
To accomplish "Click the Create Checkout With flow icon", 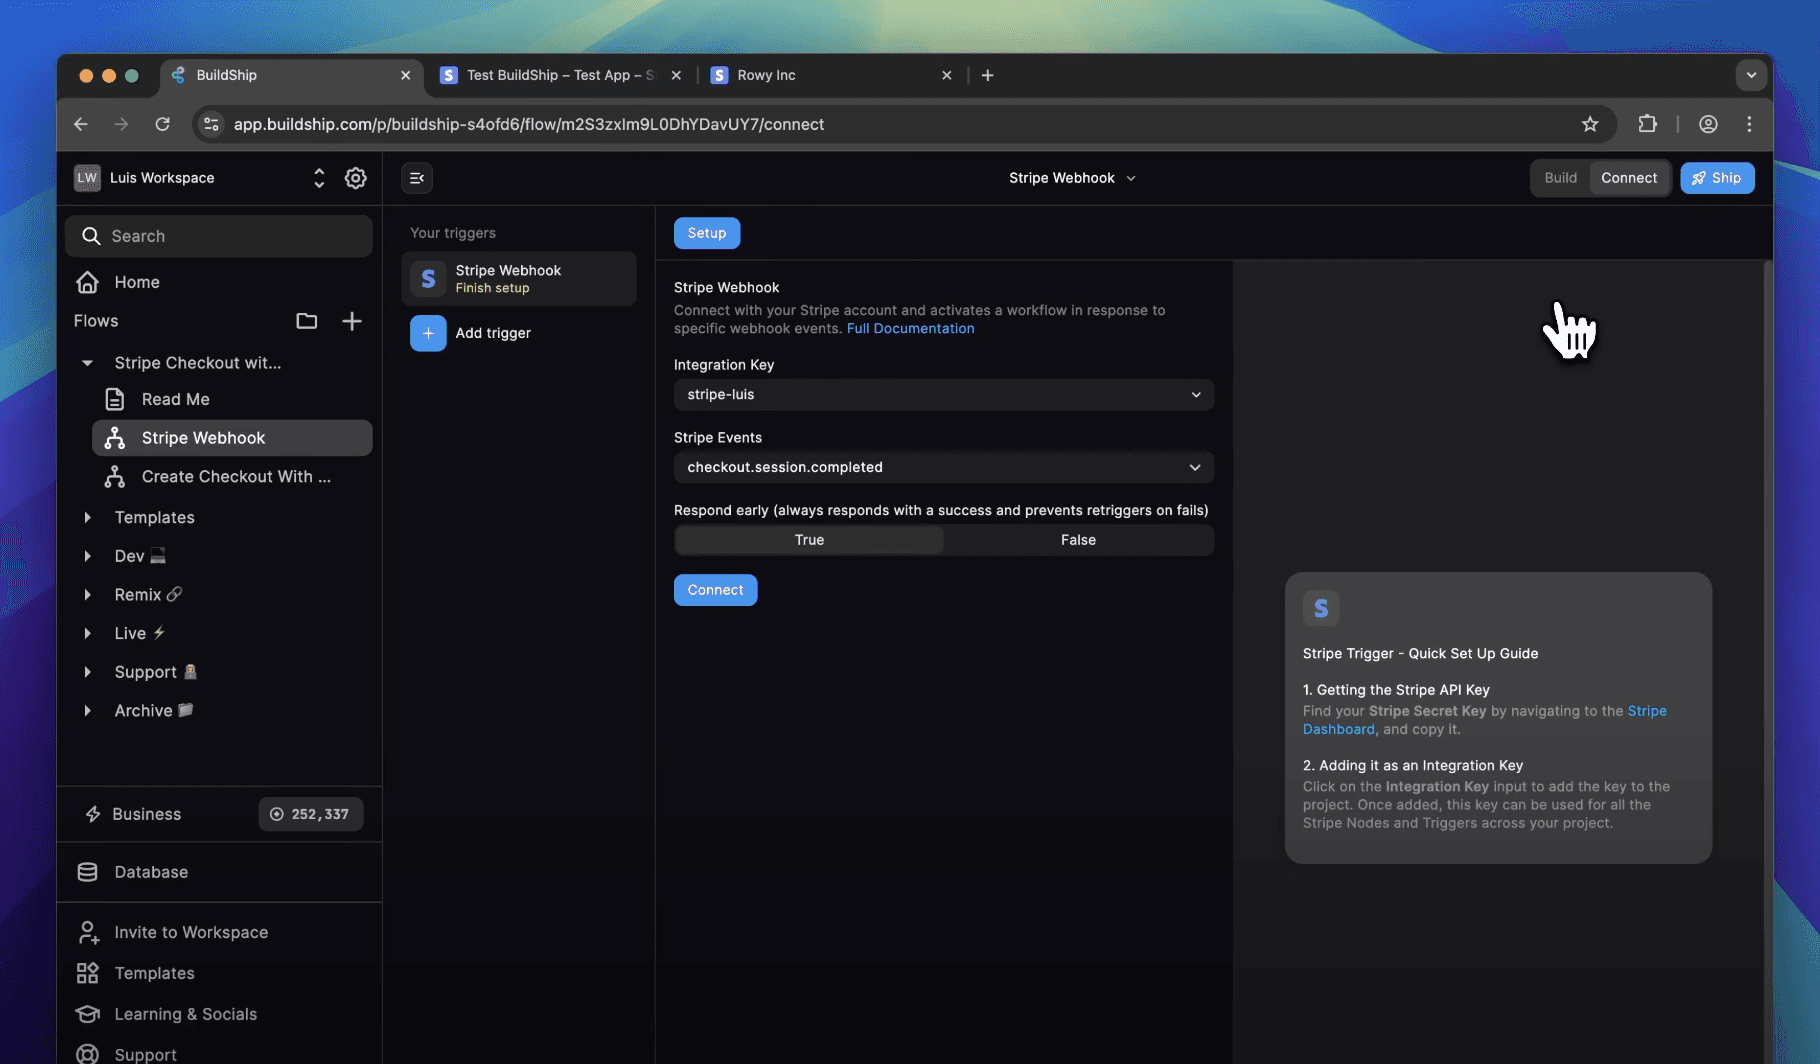I will pos(115,477).
